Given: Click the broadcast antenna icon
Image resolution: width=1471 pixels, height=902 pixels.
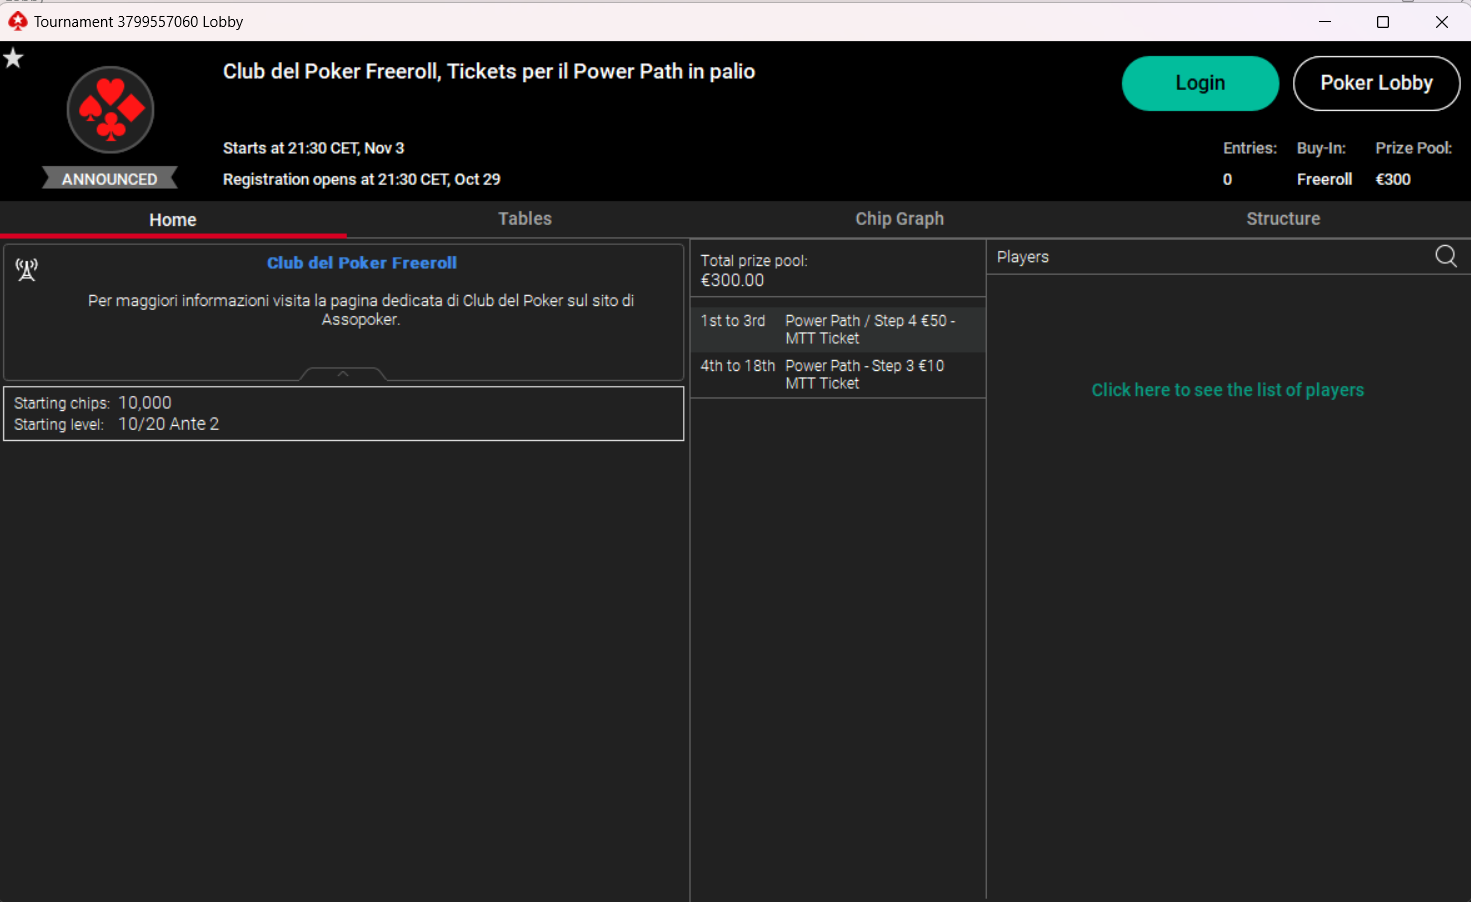Looking at the screenshot, I should click(27, 269).
